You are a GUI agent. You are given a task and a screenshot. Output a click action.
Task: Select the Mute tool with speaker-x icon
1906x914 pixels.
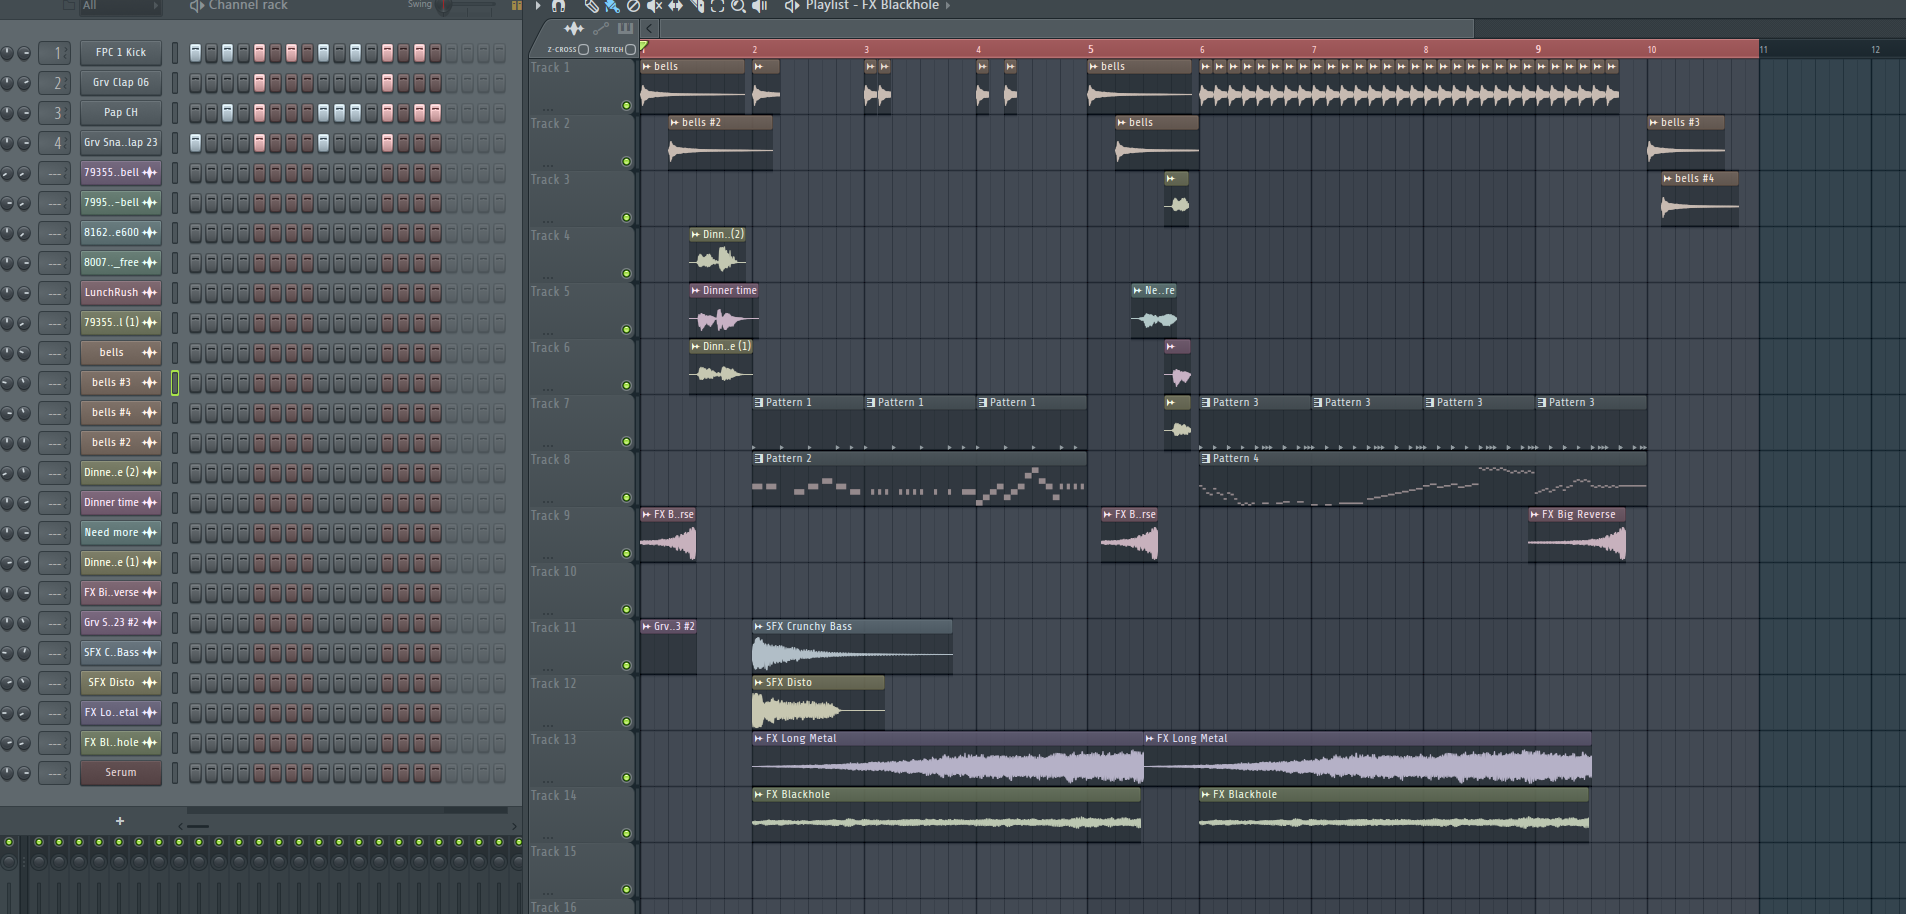[655, 6]
